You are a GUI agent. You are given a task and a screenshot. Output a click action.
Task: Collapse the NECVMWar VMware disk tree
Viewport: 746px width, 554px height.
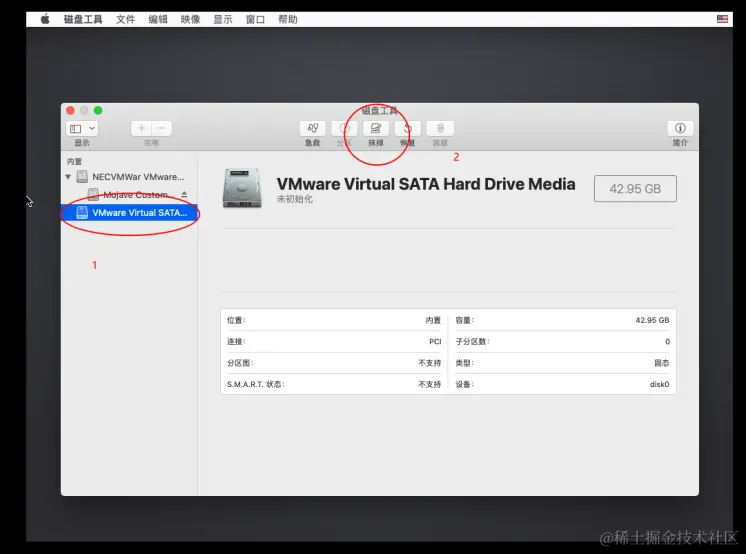(x=68, y=177)
